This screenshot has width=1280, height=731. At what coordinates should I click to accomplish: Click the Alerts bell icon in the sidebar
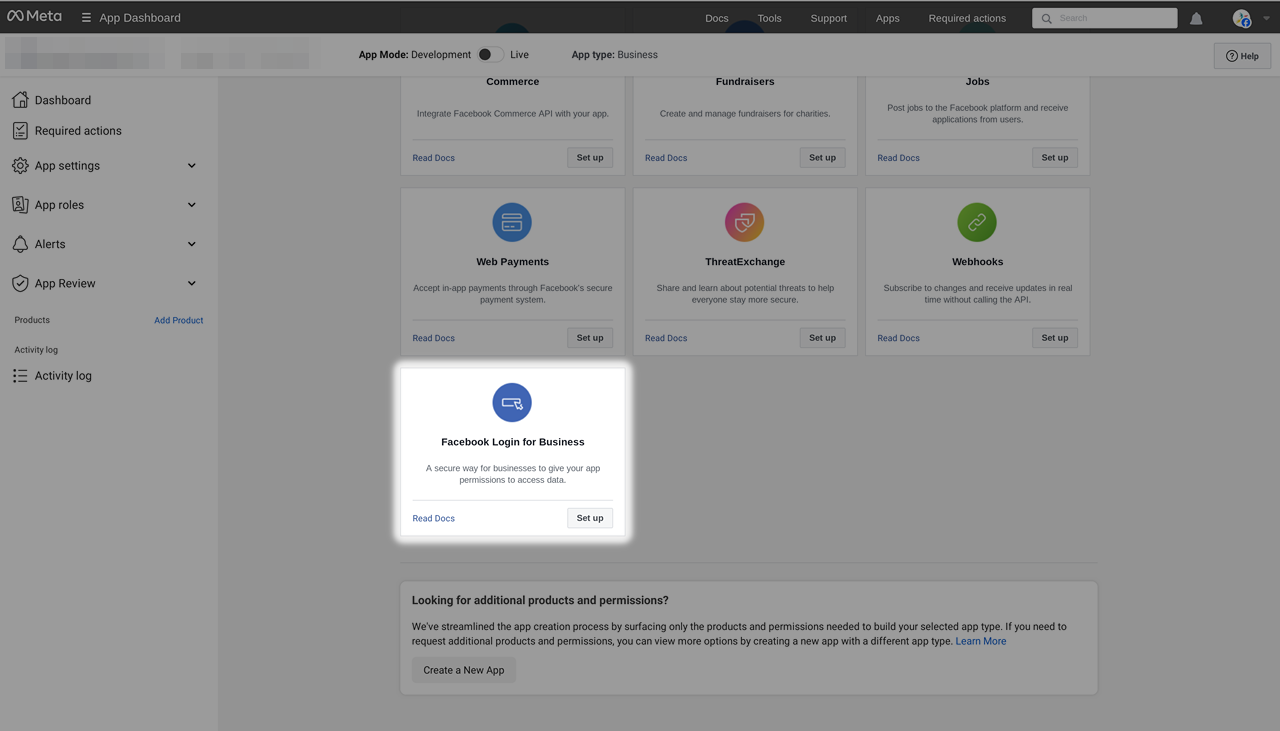click(20, 244)
